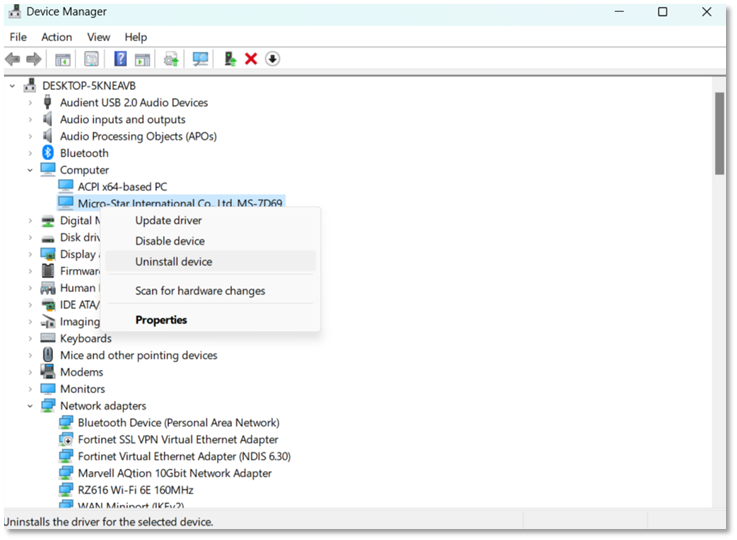
Task: Click the Firmware chip icon
Action: pyautogui.click(x=48, y=271)
